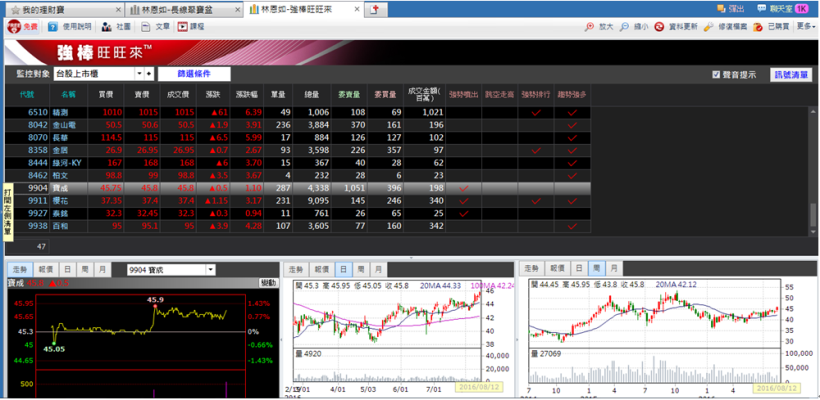Open 使用說明 help icon
The height and width of the screenshot is (400, 820).
click(53, 27)
